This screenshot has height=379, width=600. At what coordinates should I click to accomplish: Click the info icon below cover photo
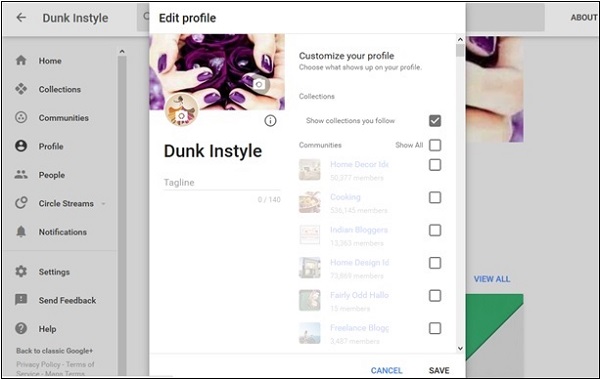[270, 121]
